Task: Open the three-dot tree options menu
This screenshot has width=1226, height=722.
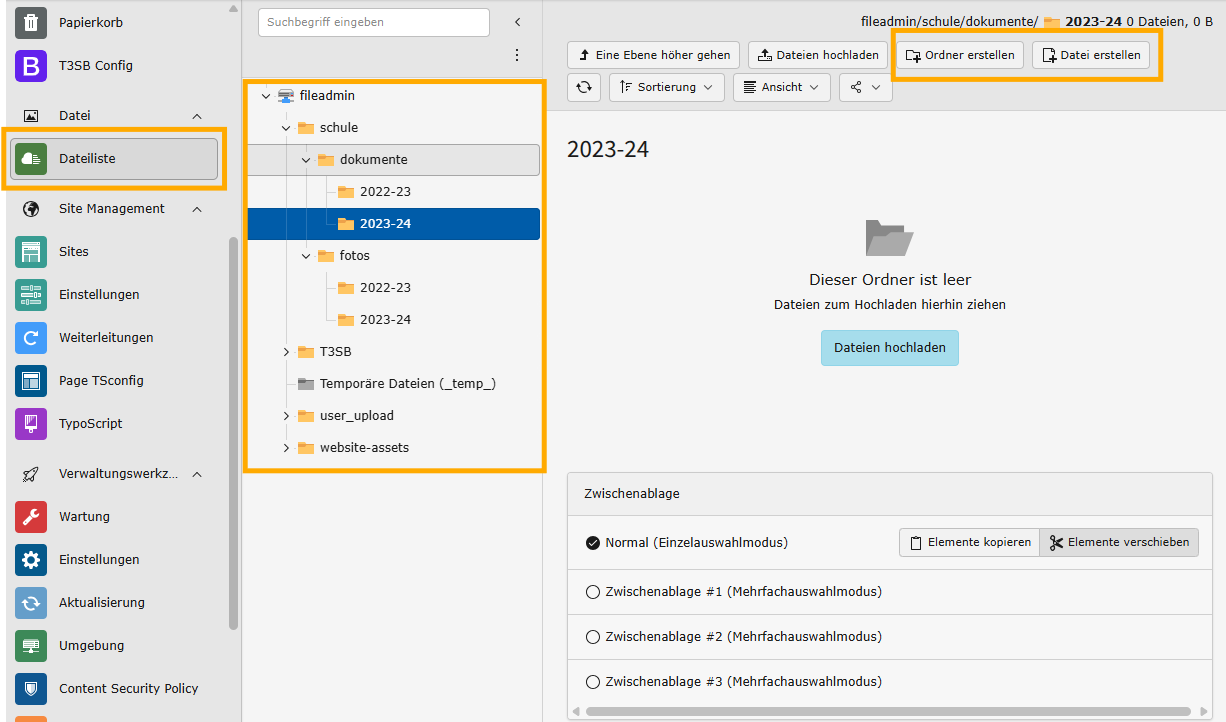Action: click(x=517, y=55)
